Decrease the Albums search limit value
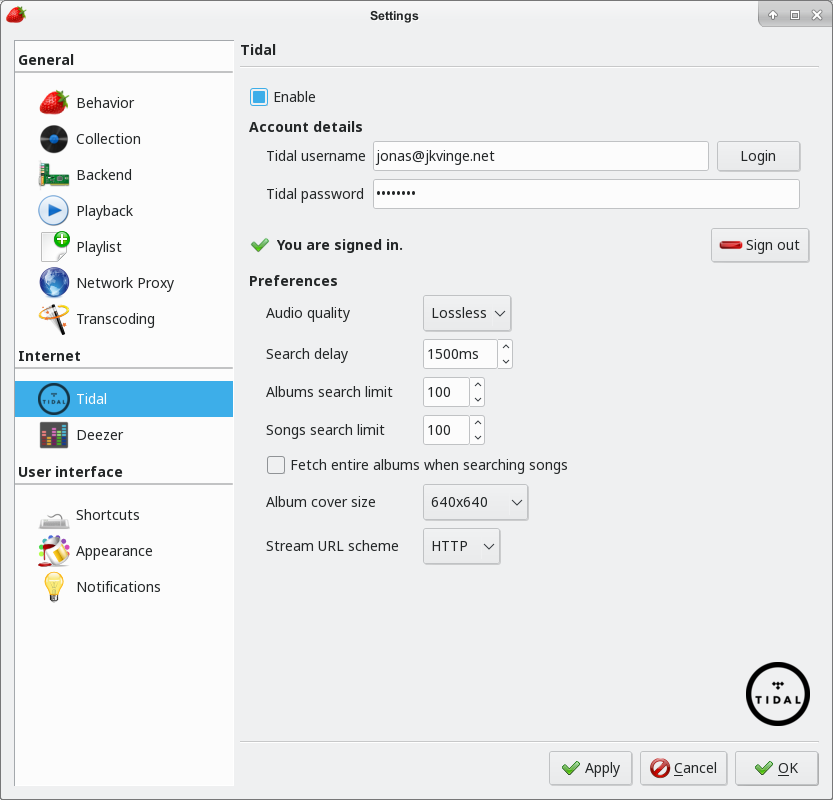This screenshot has width=833, height=800. 478,399
